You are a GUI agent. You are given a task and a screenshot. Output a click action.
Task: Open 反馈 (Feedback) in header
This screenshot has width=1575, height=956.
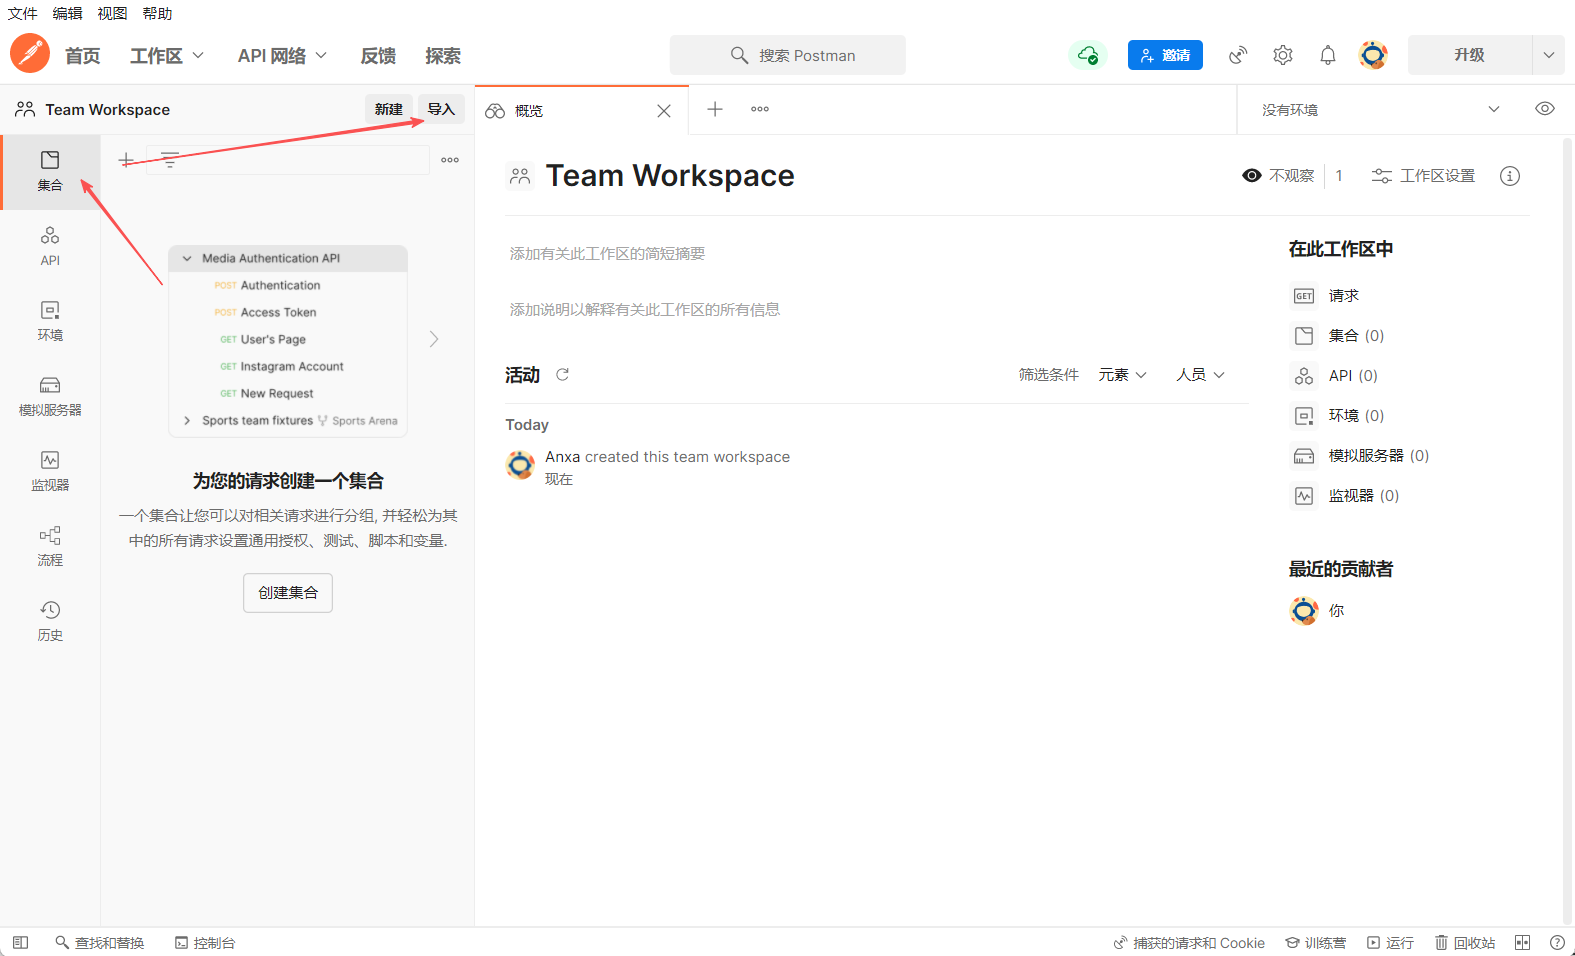tap(378, 56)
